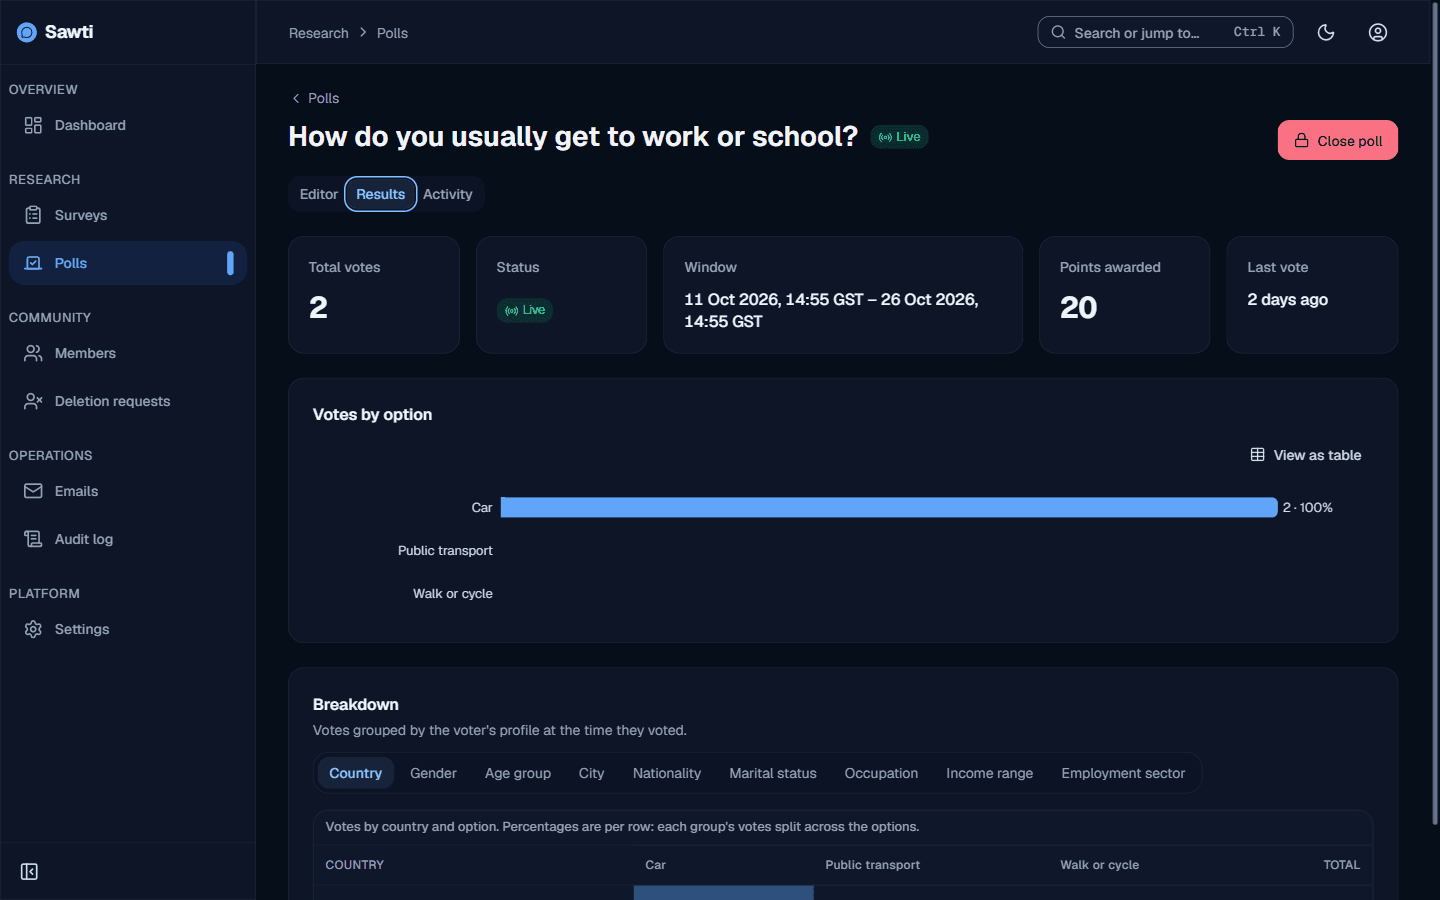Open Dashboard from sidebar
Screen dimensions: 1440x900
point(127,125)
